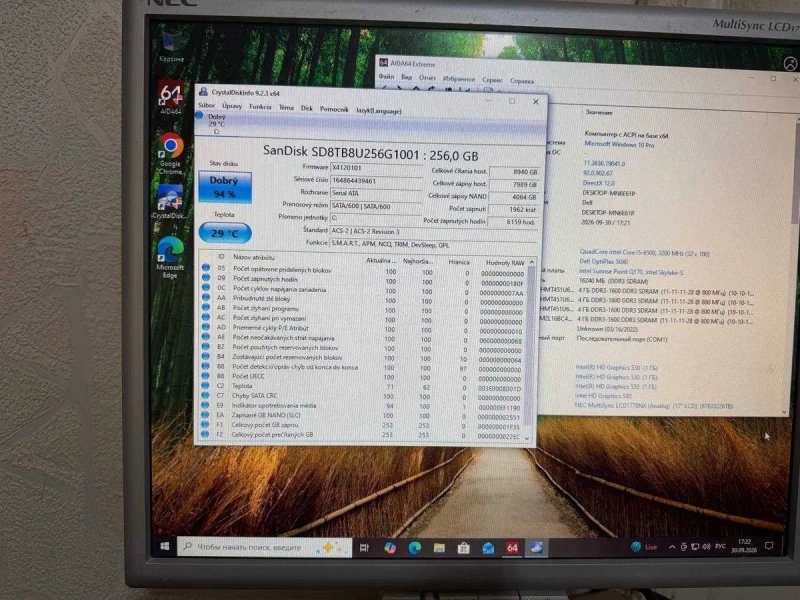
Task: Open the Mail app from the taskbar
Action: tap(488, 548)
